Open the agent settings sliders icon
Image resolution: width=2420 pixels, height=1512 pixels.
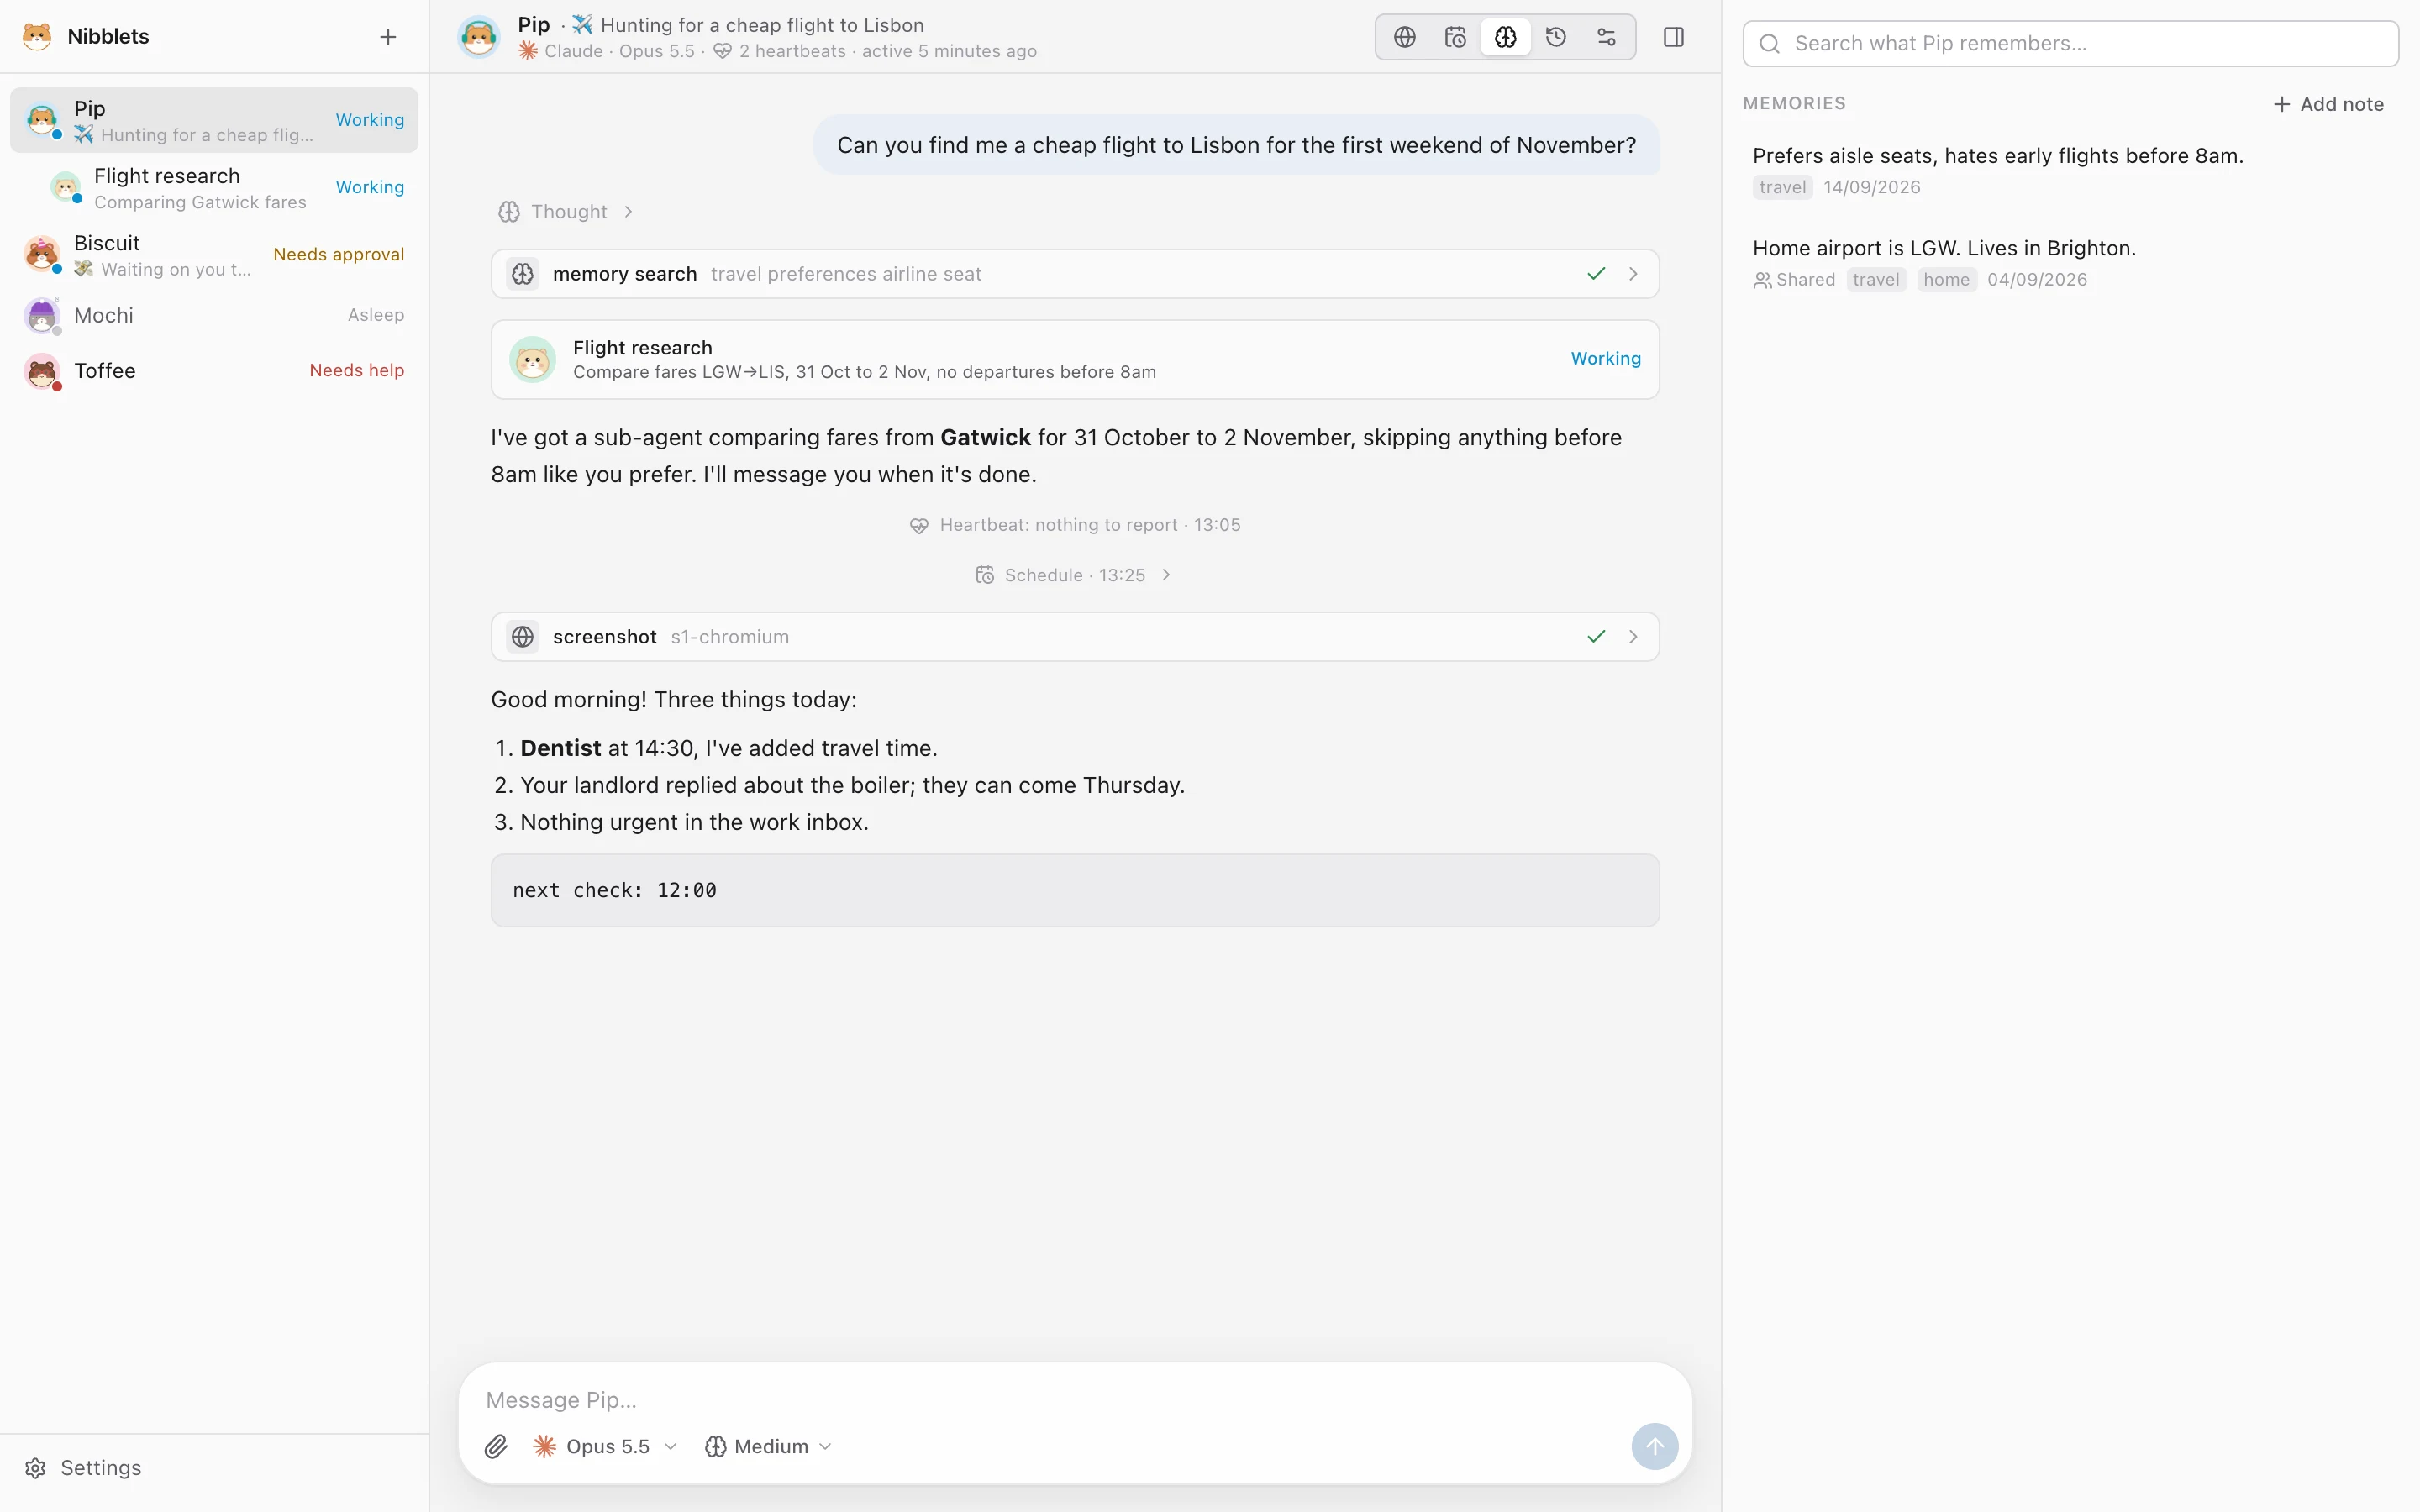tap(1606, 37)
